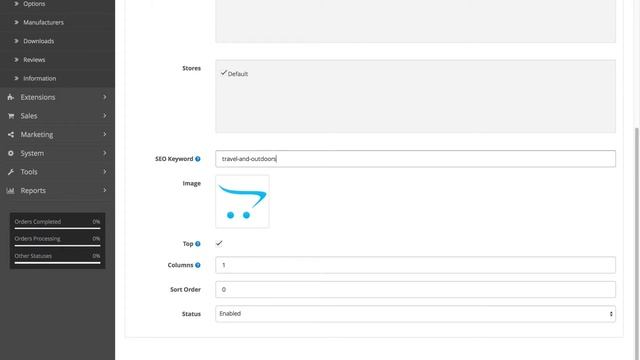Click the Other Statuses progress bar
The image size is (640, 360).
click(57, 263)
